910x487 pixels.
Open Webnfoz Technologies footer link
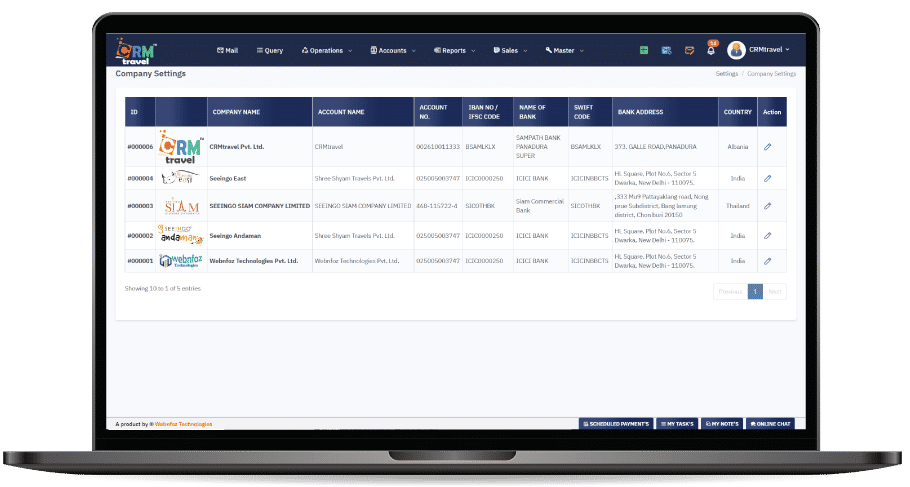click(x=183, y=424)
